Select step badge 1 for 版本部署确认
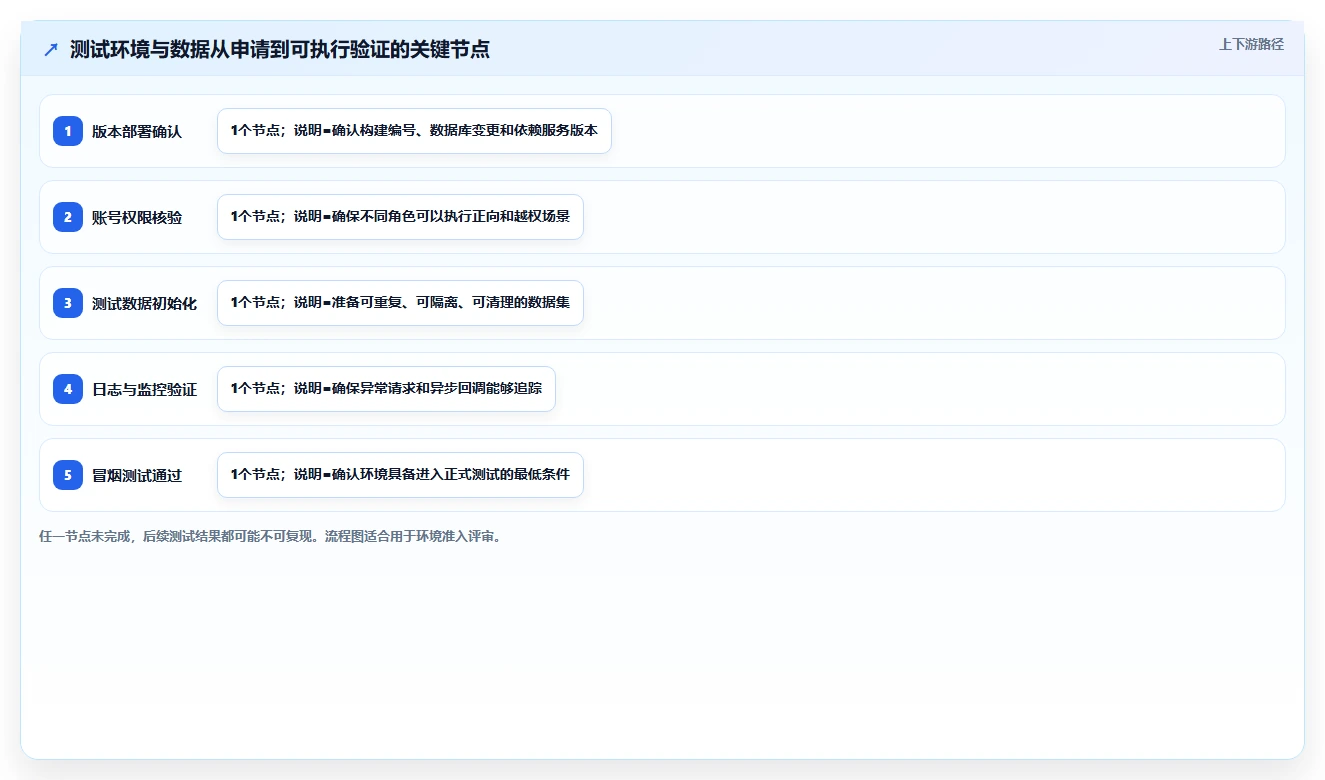The width and height of the screenshot is (1325, 780). pyautogui.click(x=68, y=131)
